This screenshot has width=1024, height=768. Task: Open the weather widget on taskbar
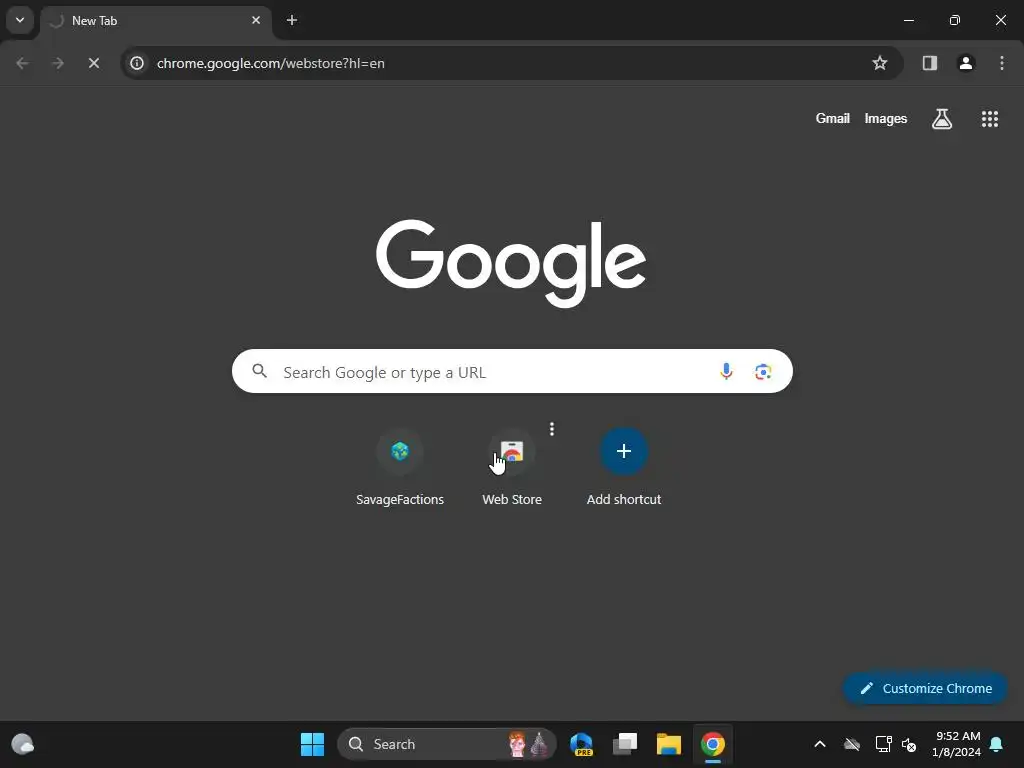point(23,744)
